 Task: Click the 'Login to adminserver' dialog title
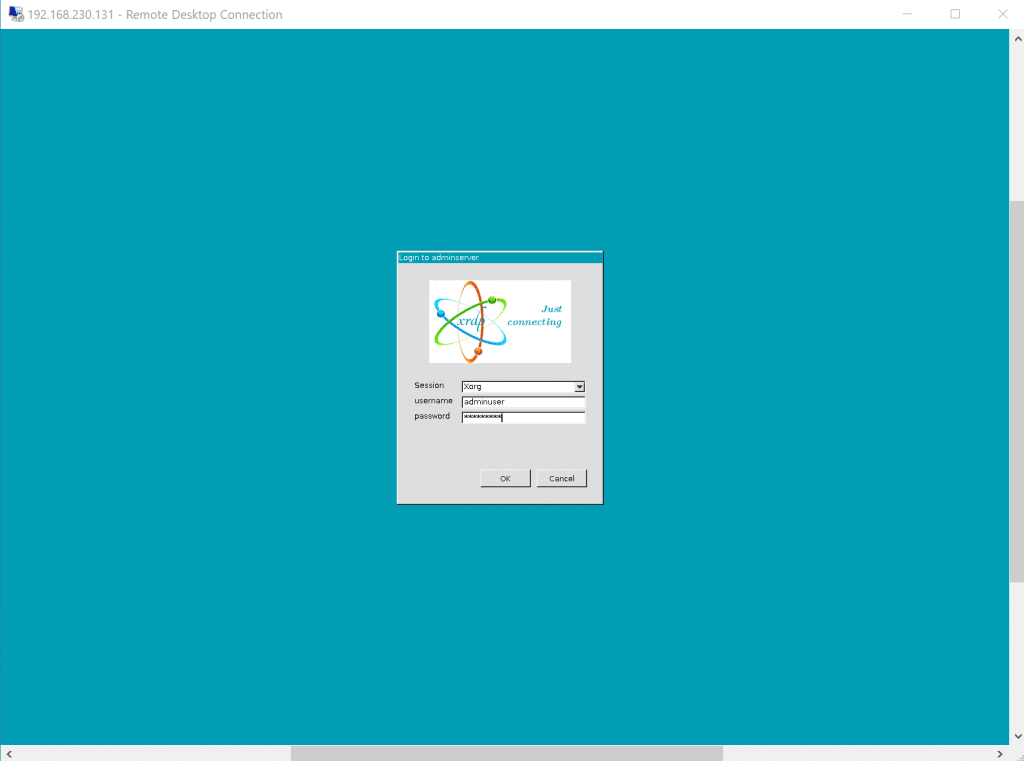coord(439,257)
